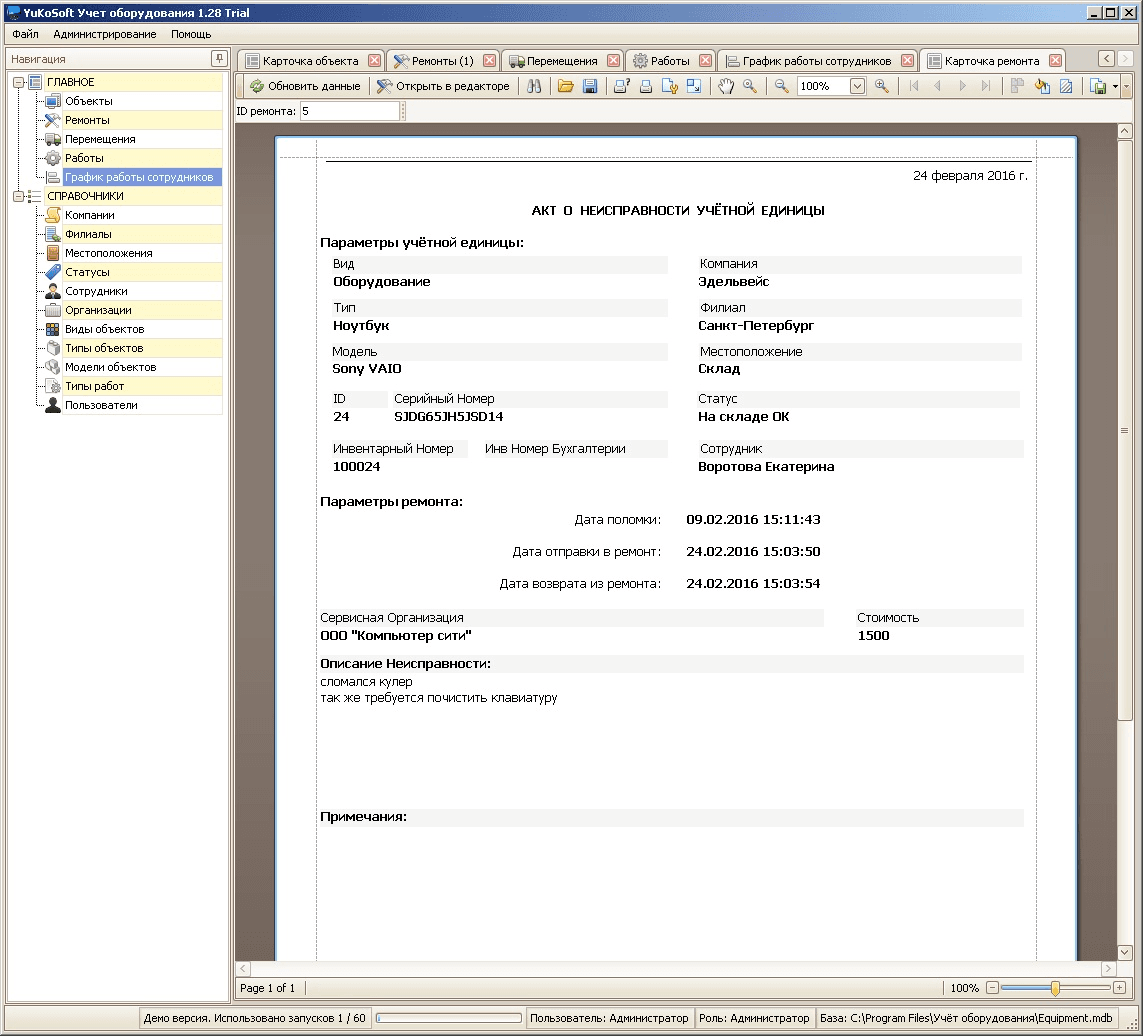Close the Карточка объекта tab
The height and width of the screenshot is (1036, 1143).
[374, 61]
